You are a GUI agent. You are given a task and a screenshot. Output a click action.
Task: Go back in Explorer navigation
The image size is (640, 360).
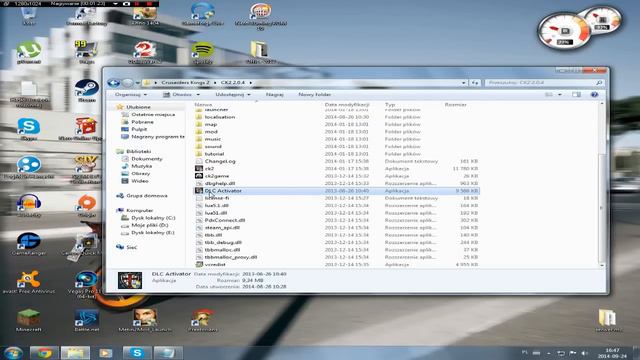coord(113,83)
